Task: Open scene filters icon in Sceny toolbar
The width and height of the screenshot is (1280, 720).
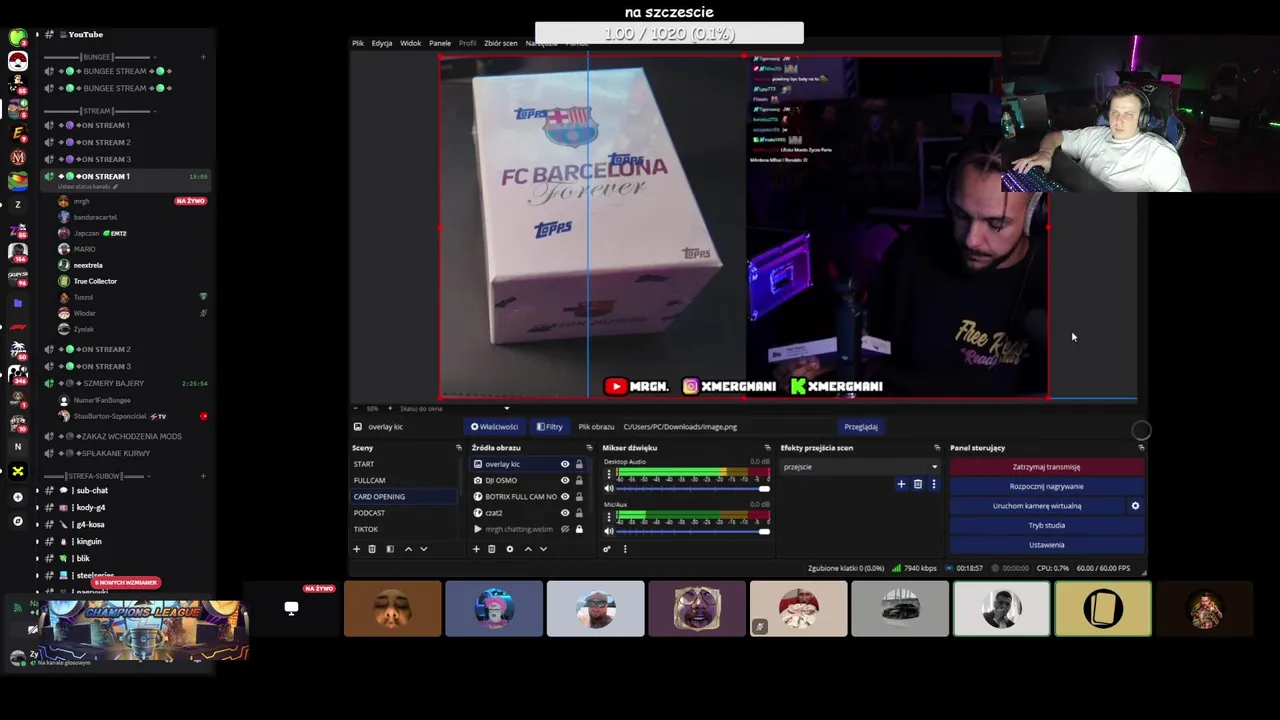Action: (390, 548)
